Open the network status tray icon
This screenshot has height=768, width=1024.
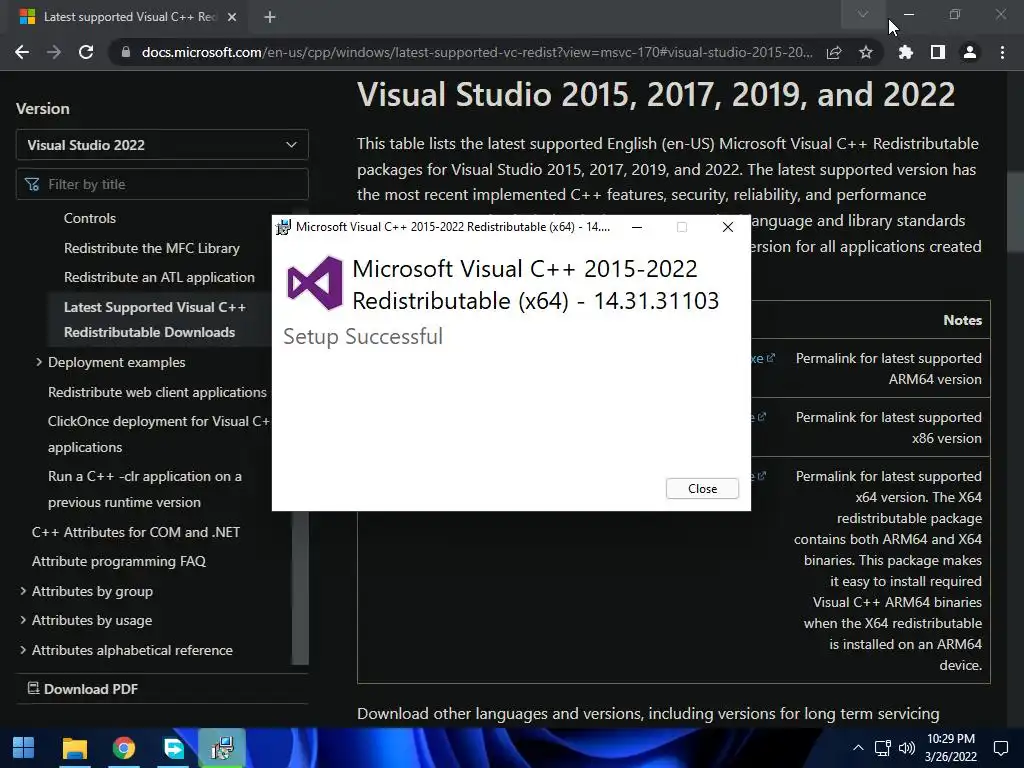point(883,748)
